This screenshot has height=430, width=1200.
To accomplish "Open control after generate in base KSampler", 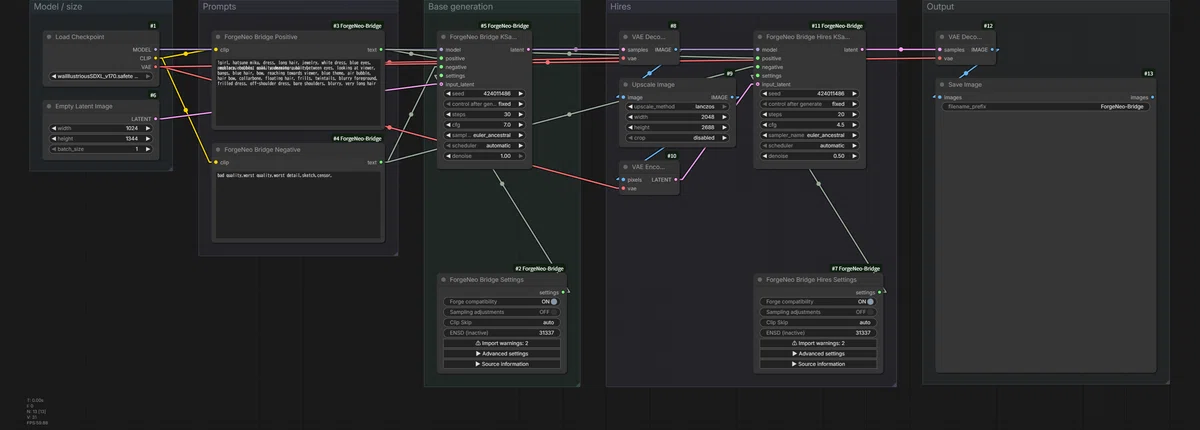I will coord(484,104).
